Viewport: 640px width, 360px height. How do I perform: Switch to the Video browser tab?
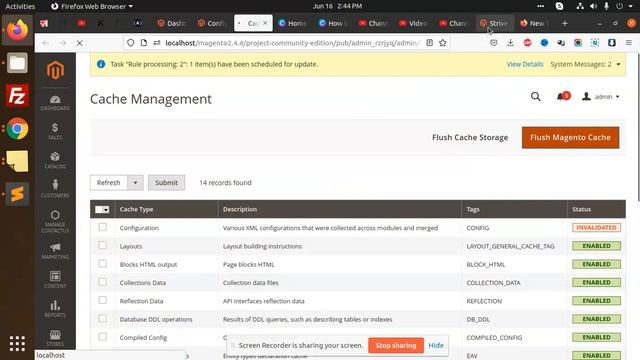(x=414, y=24)
